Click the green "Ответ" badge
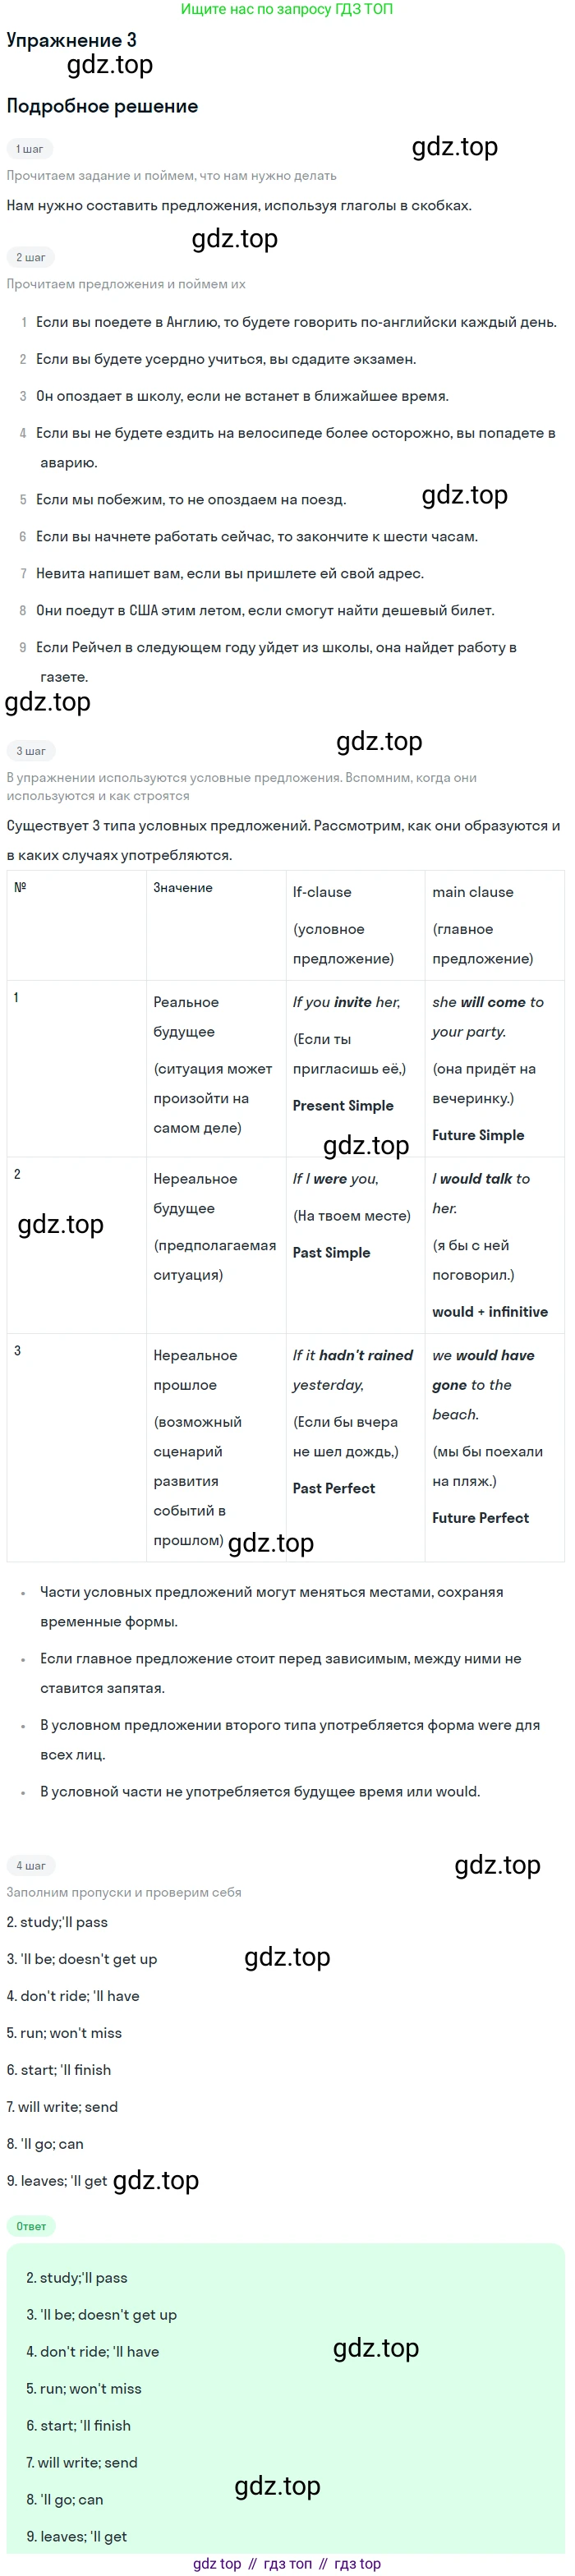The height and width of the screenshot is (2576, 575). point(31,2226)
